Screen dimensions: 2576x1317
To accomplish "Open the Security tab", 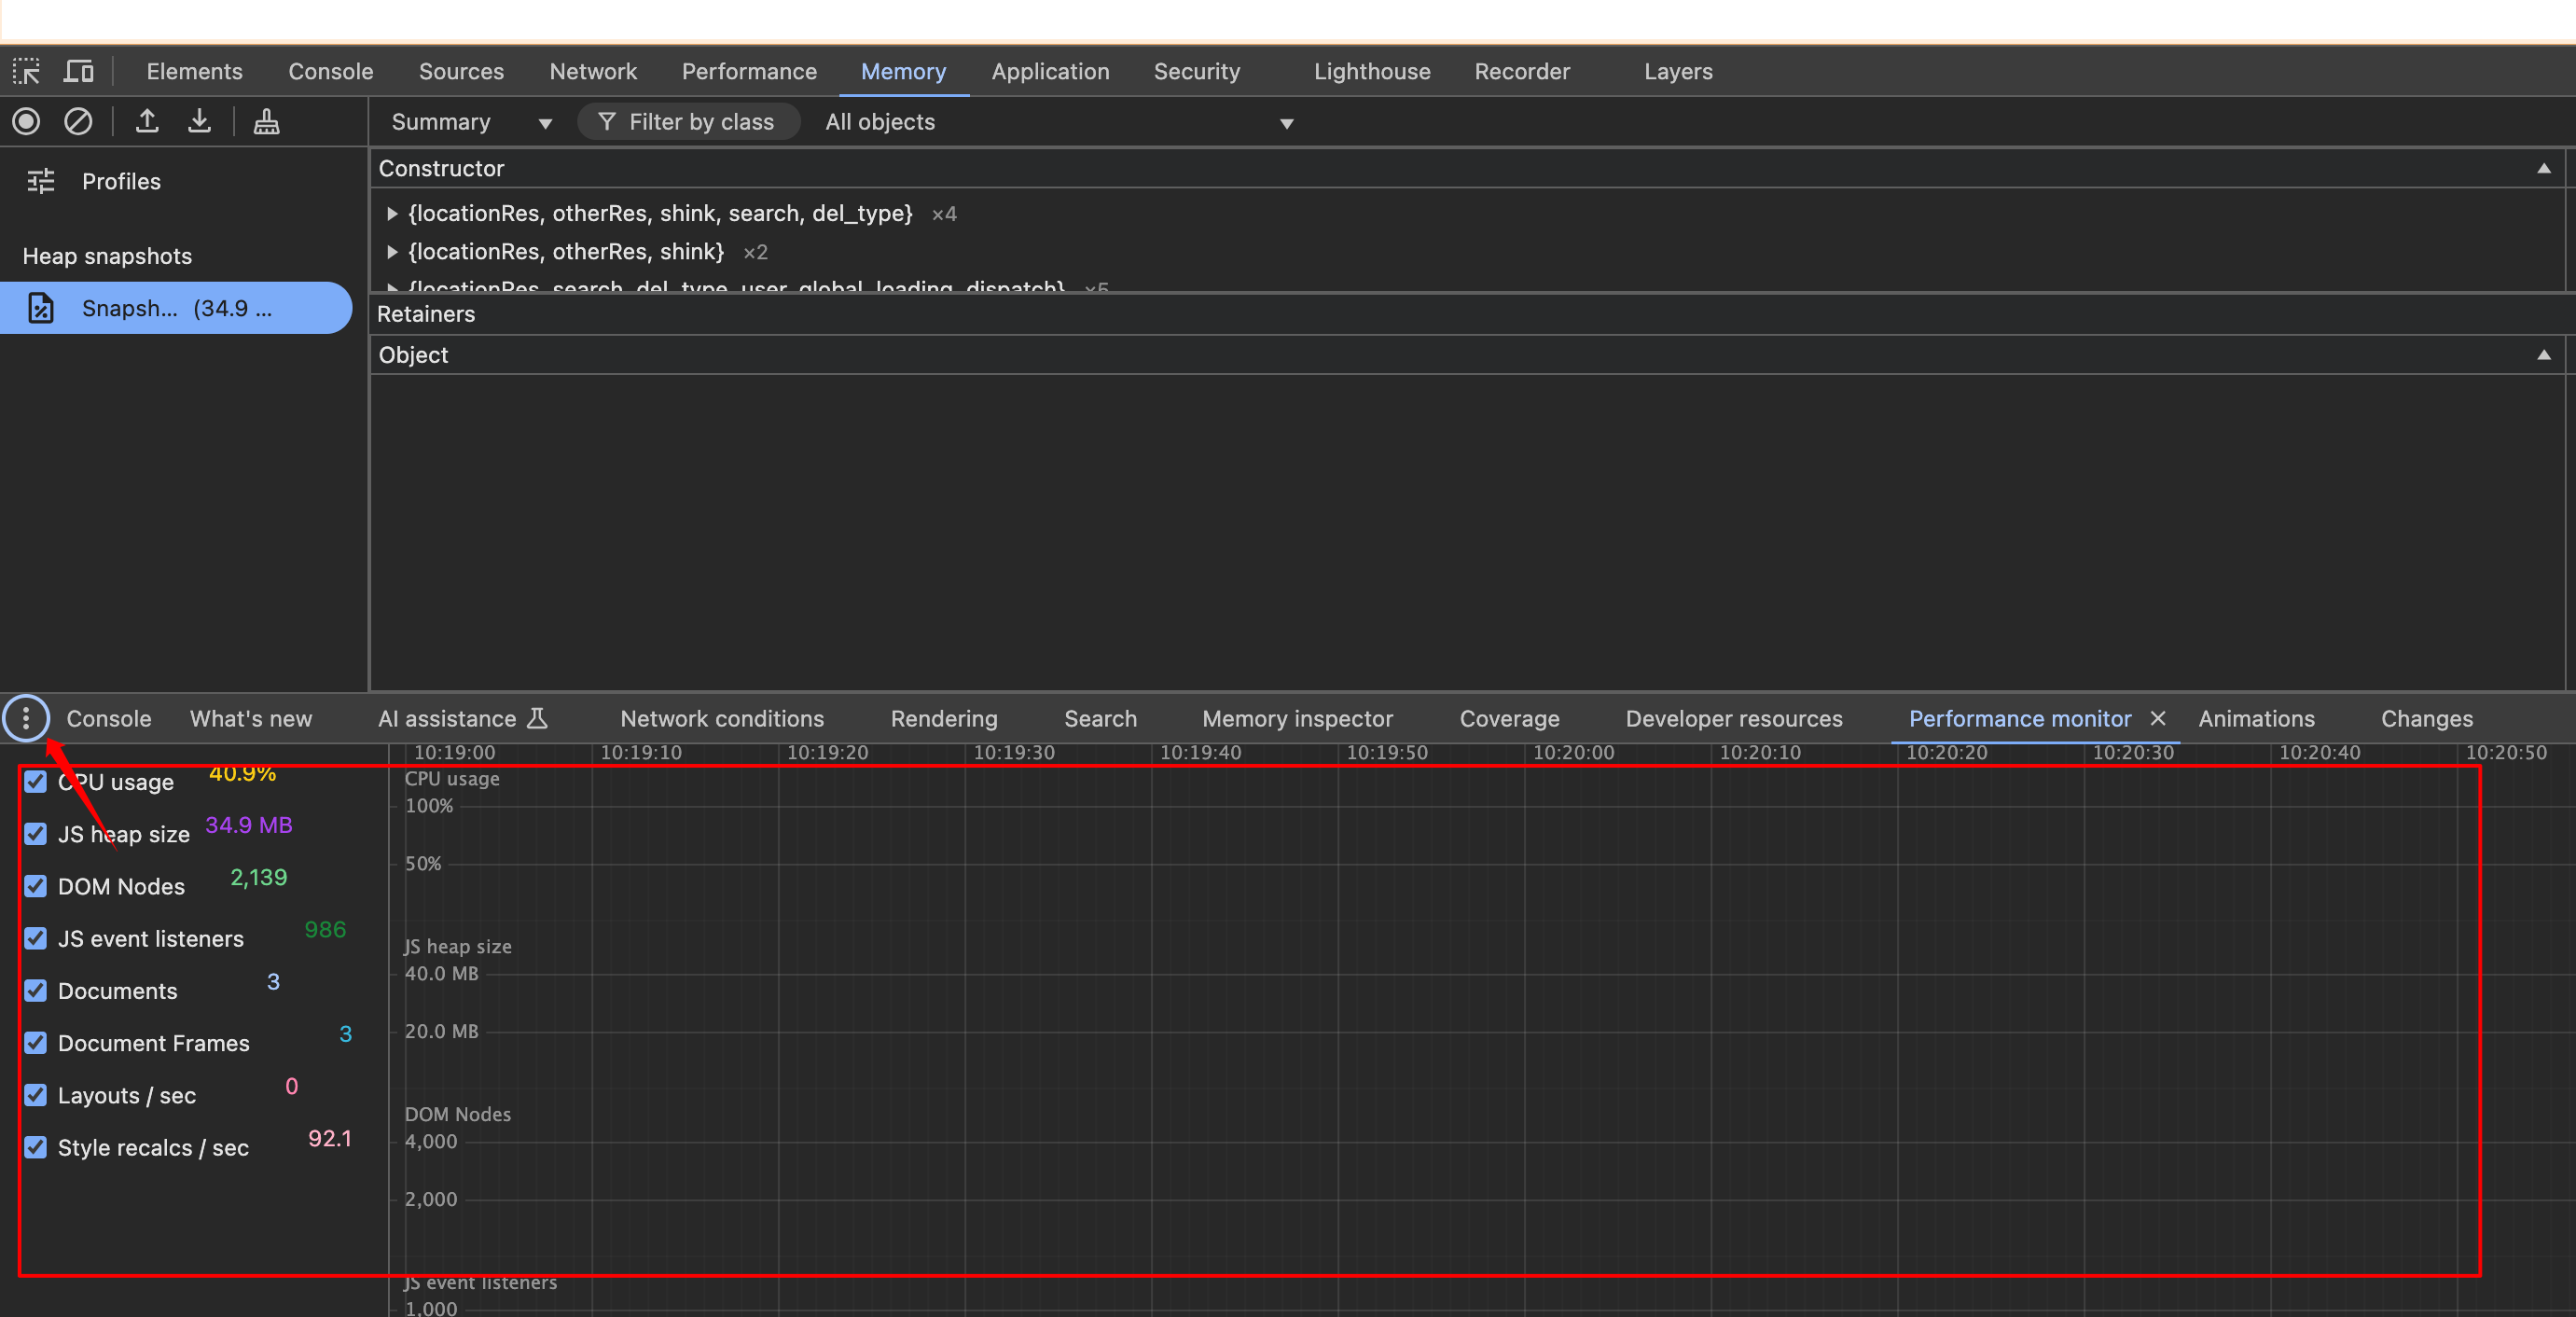I will (x=1196, y=71).
